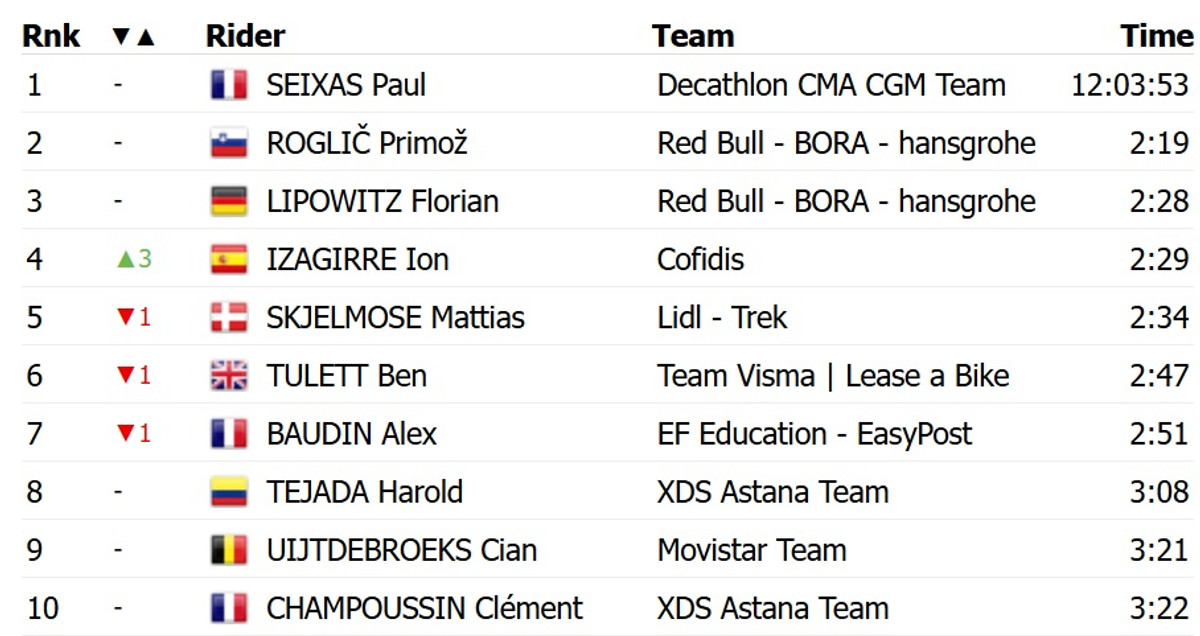The height and width of the screenshot is (636, 1200).
Task: Click the Colombian flag beside TEJADA Harold
Action: [x=229, y=492]
